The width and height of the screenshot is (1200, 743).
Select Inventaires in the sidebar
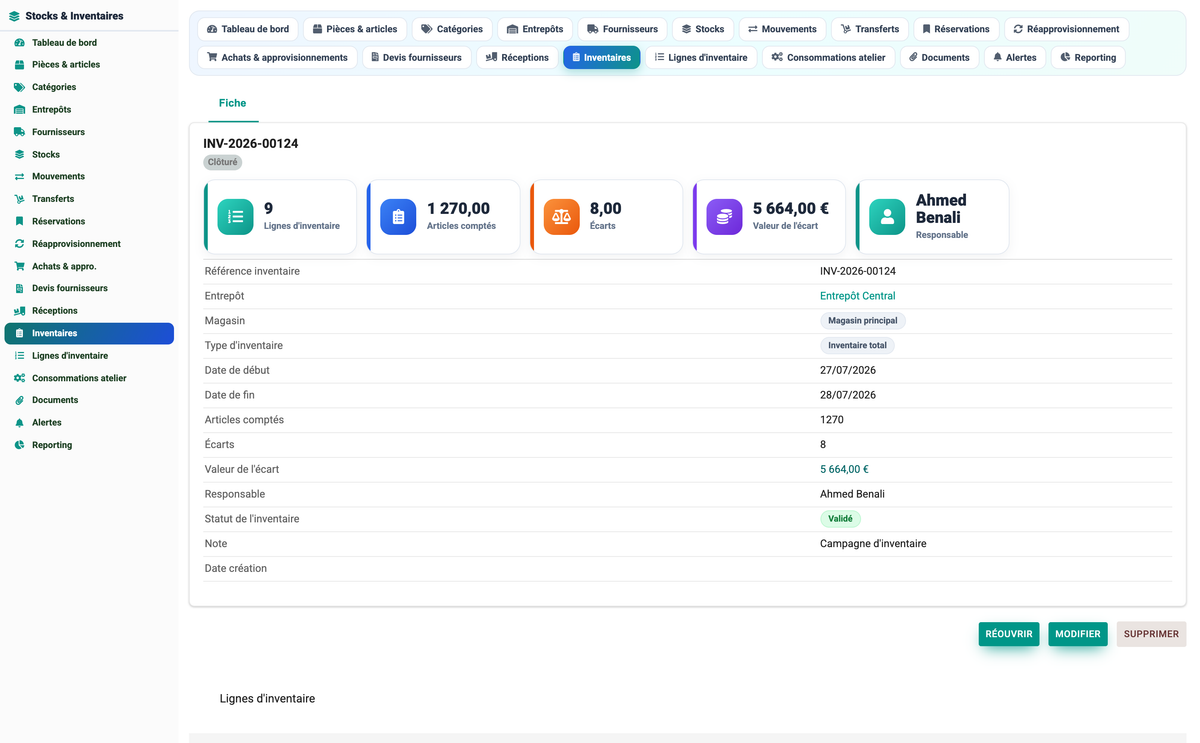[89, 333]
